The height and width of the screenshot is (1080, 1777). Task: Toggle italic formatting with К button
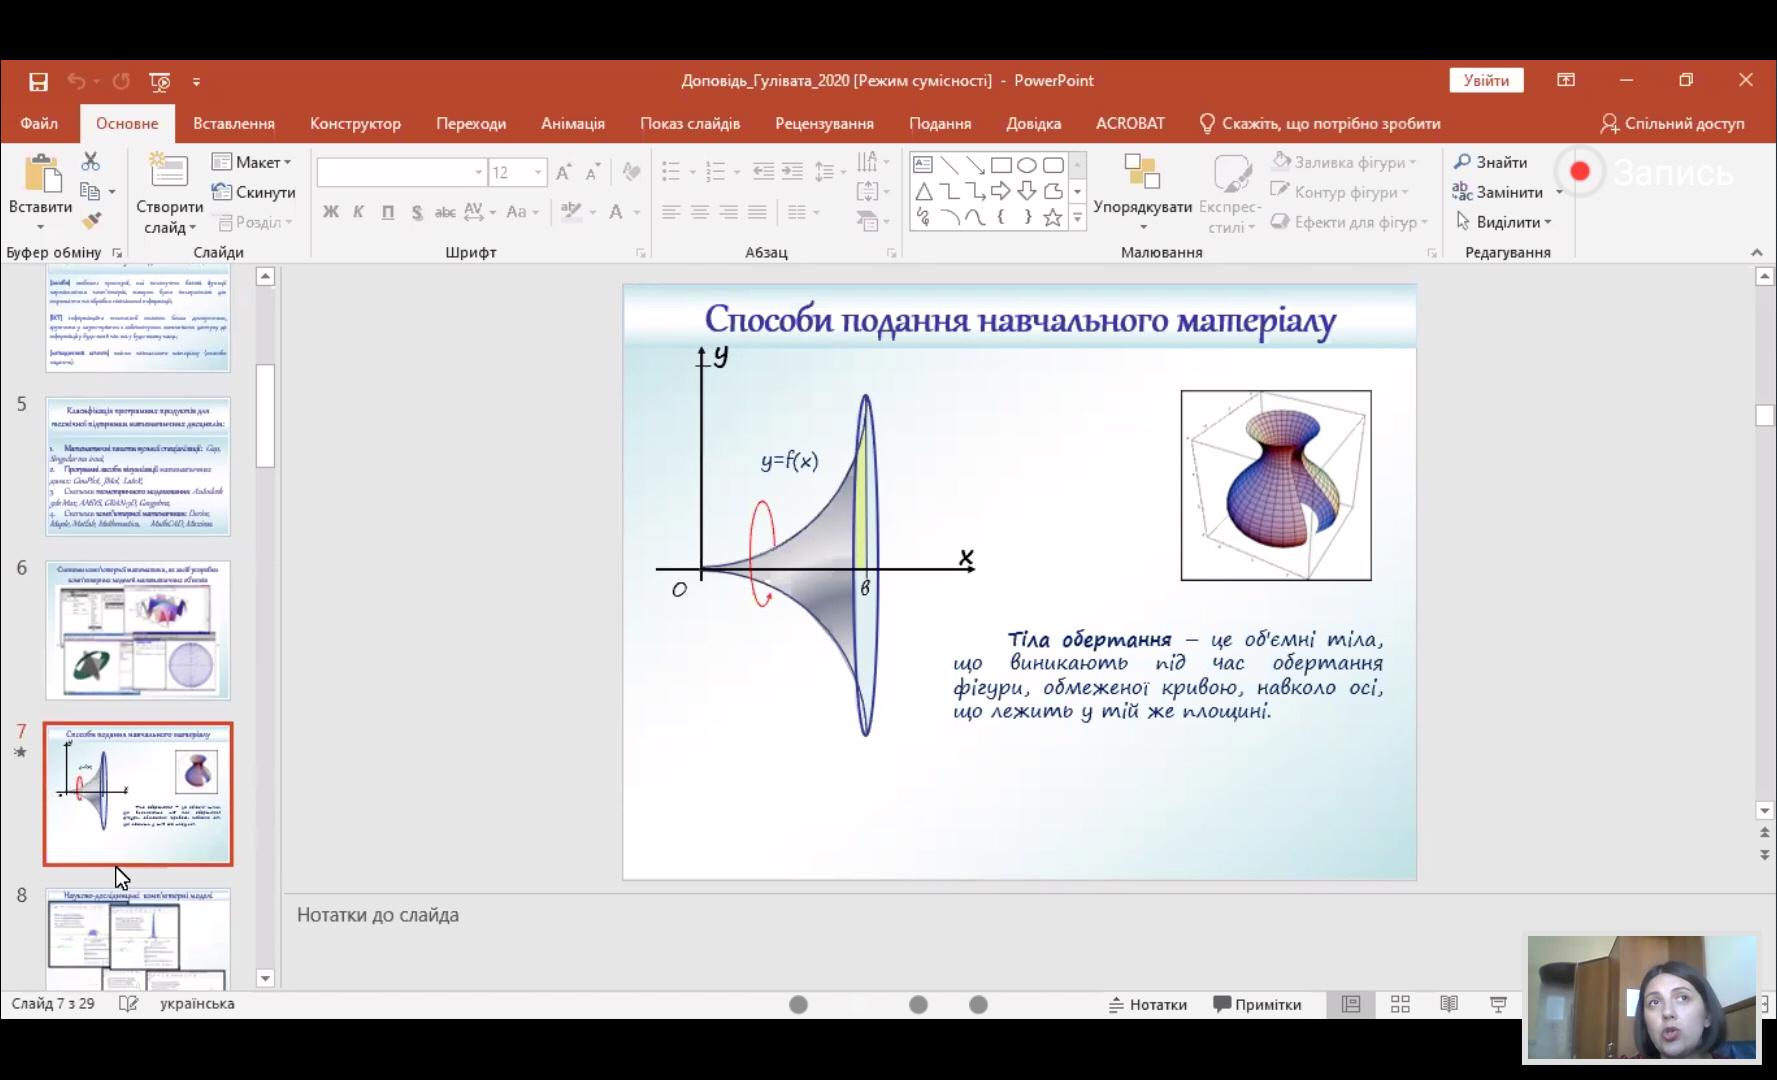coord(358,212)
